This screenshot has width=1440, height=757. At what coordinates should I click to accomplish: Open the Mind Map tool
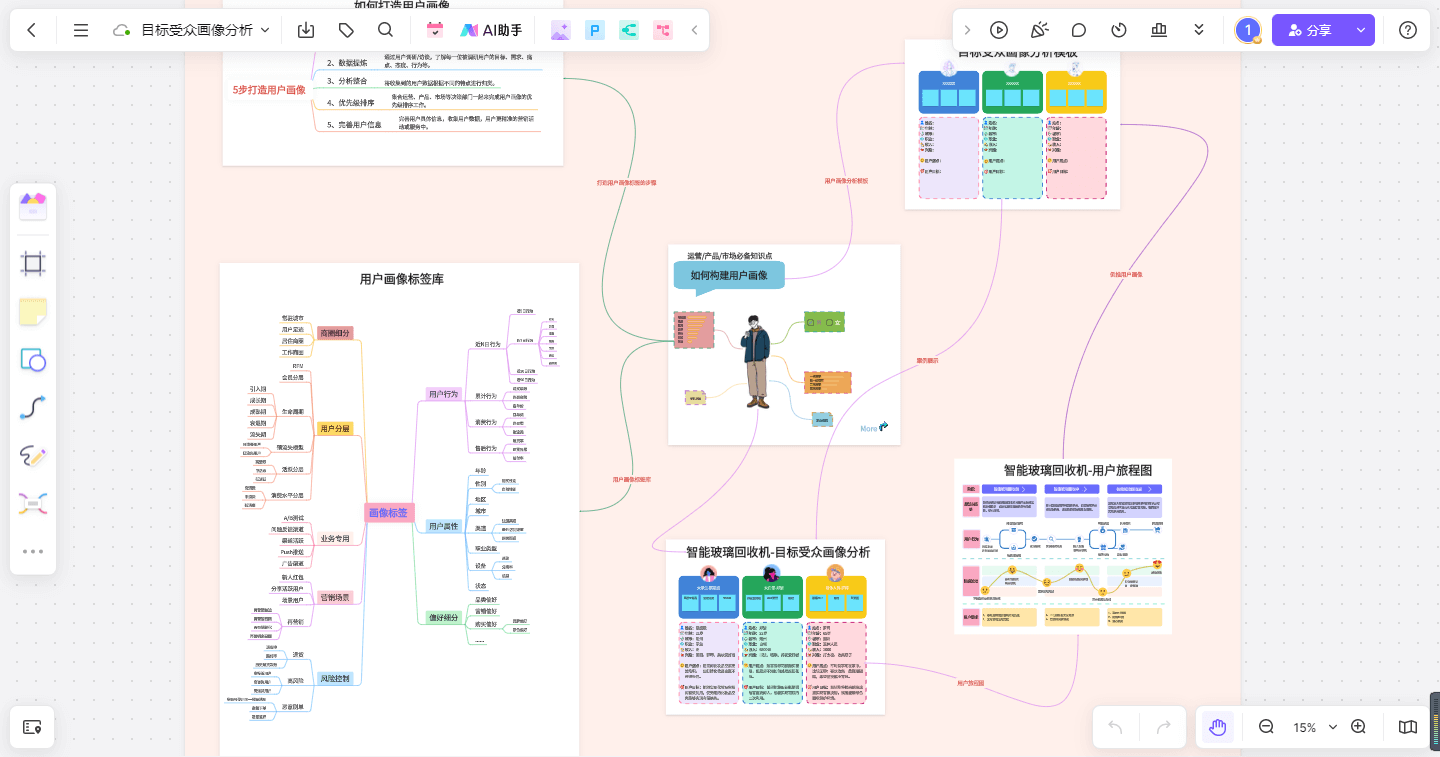point(33,503)
